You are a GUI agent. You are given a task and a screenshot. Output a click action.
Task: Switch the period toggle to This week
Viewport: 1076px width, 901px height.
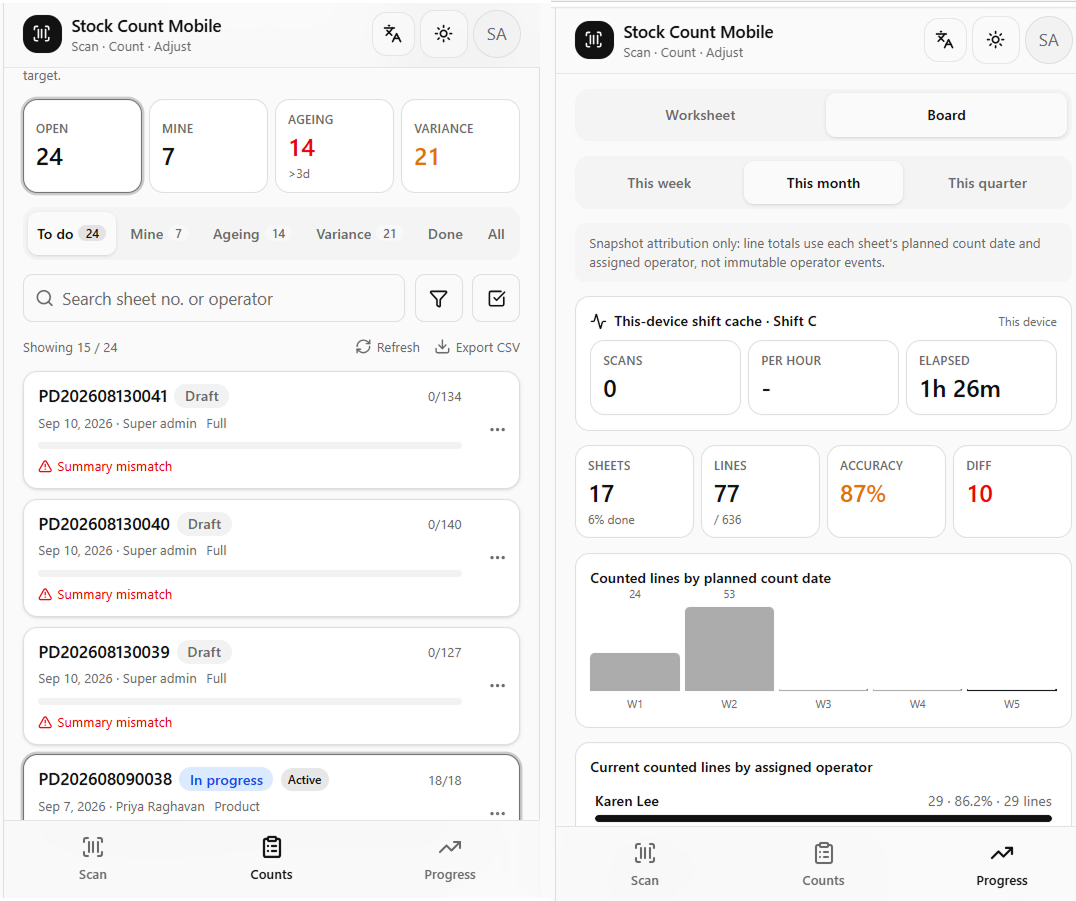(x=659, y=183)
